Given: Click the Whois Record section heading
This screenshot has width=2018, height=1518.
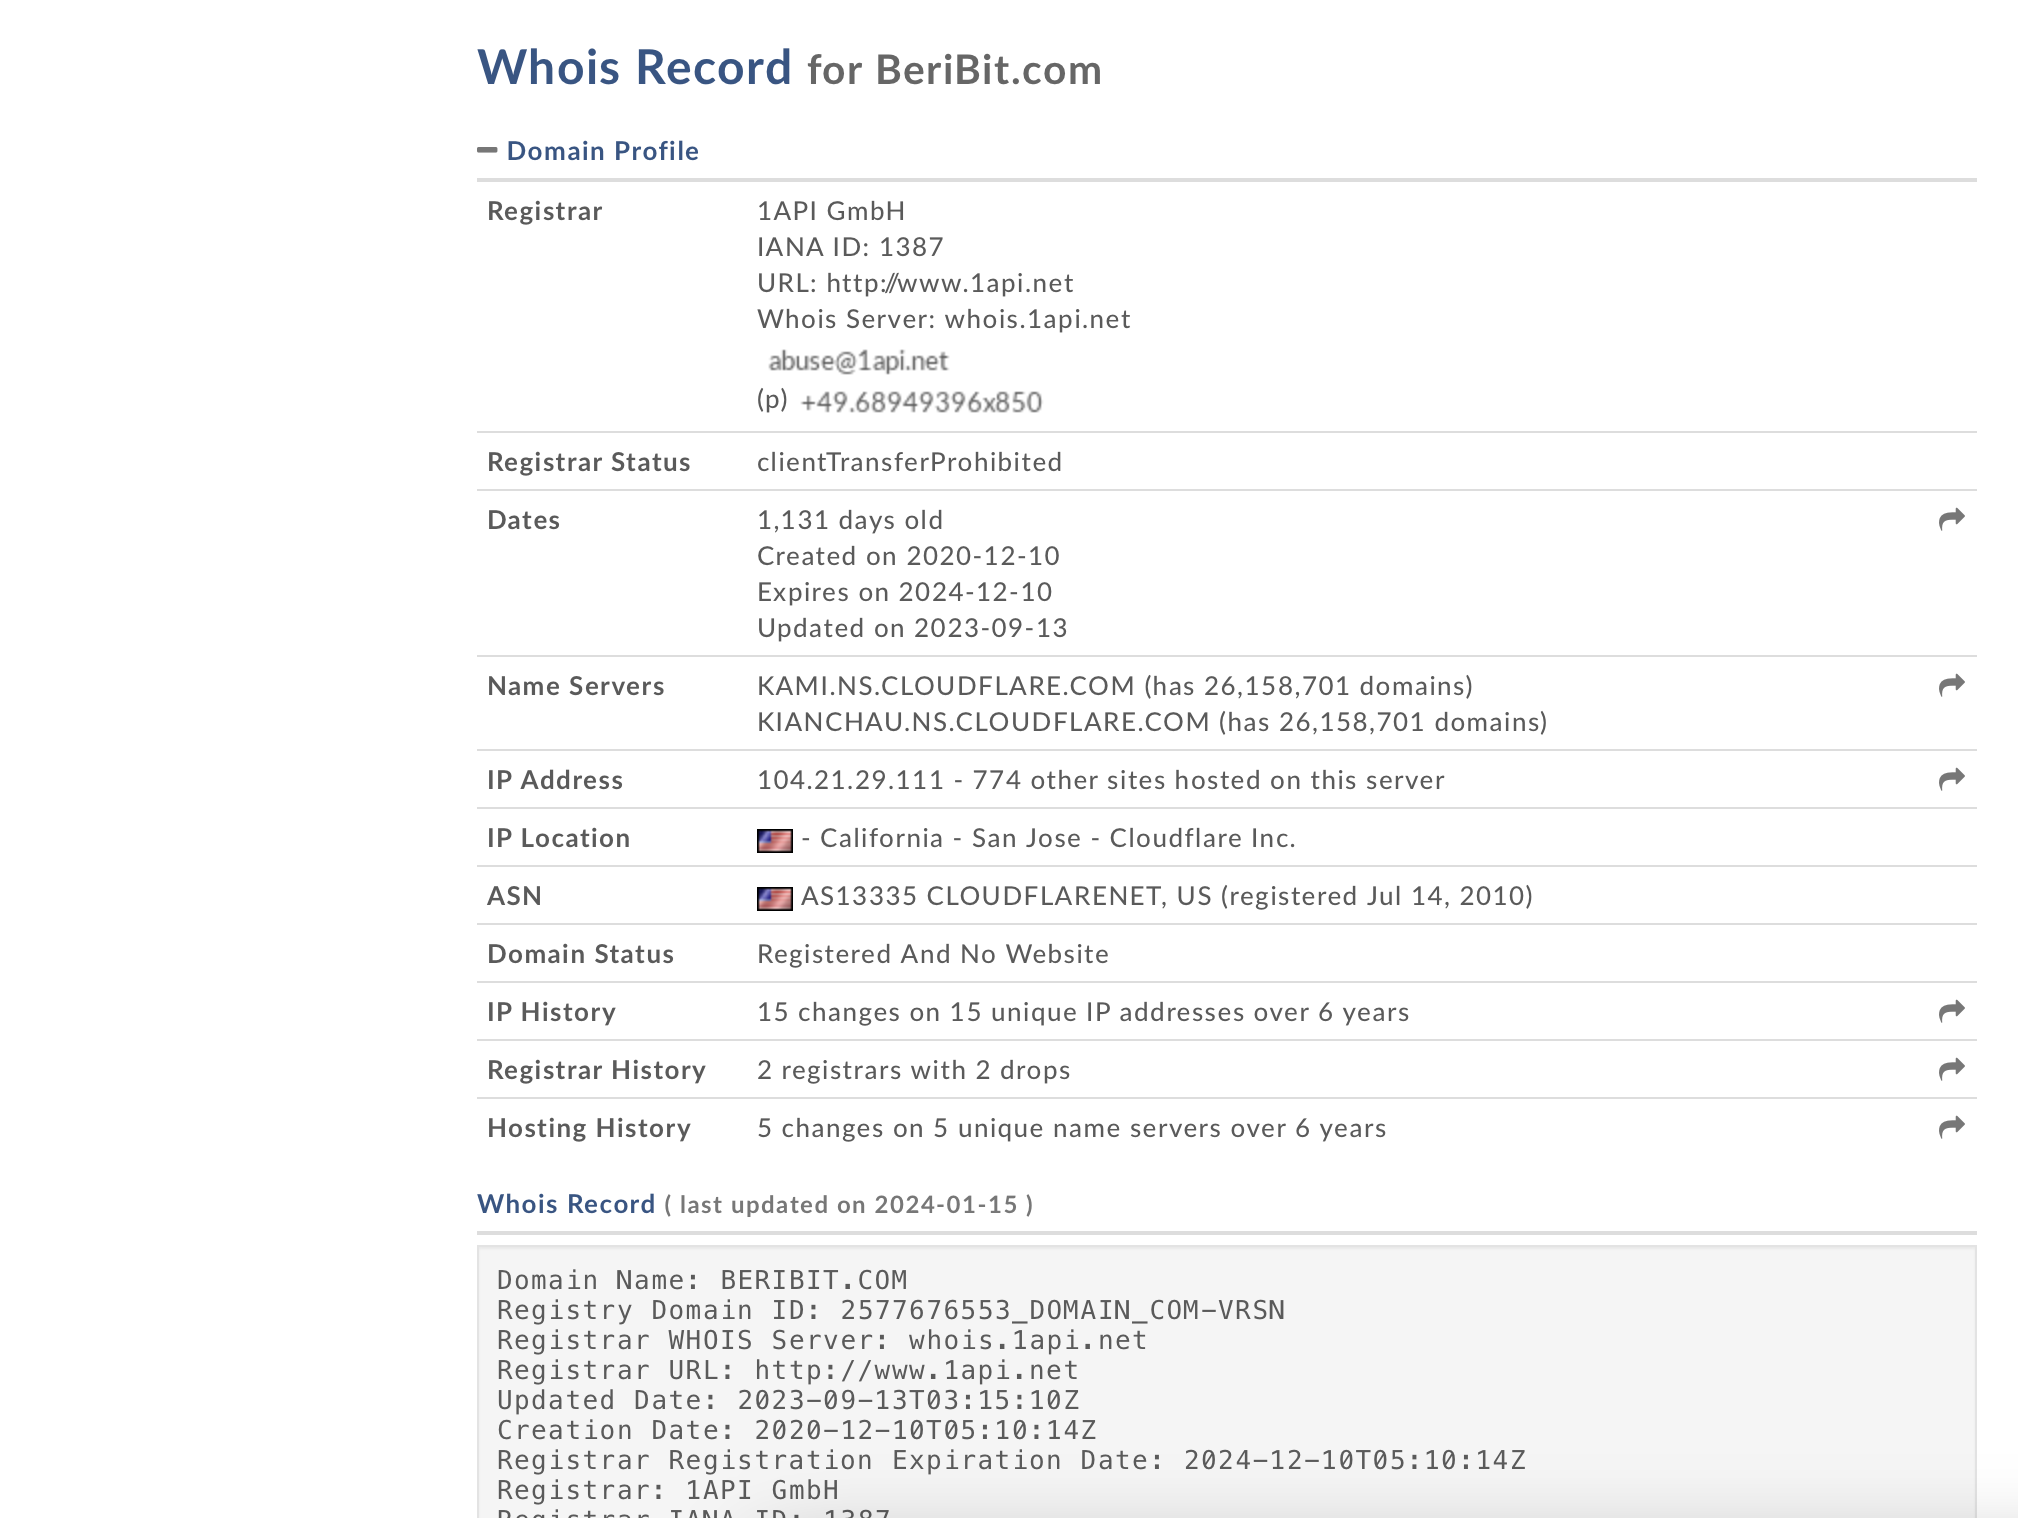Looking at the screenshot, I should [x=566, y=1203].
